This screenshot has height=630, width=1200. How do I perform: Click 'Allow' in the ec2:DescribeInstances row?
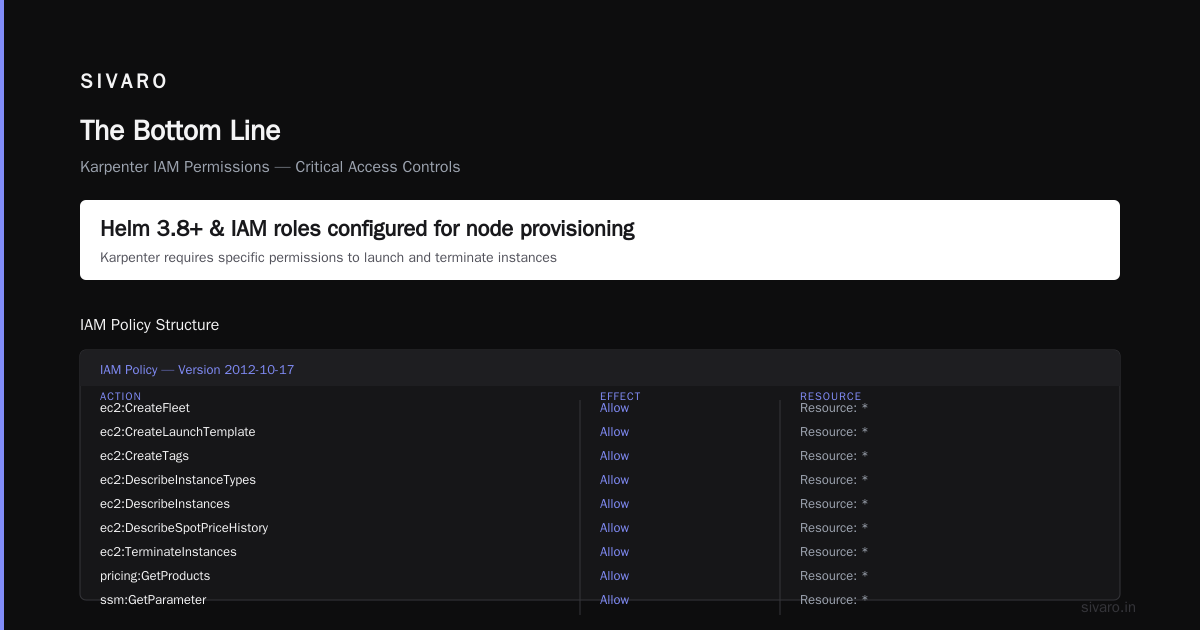pos(614,504)
